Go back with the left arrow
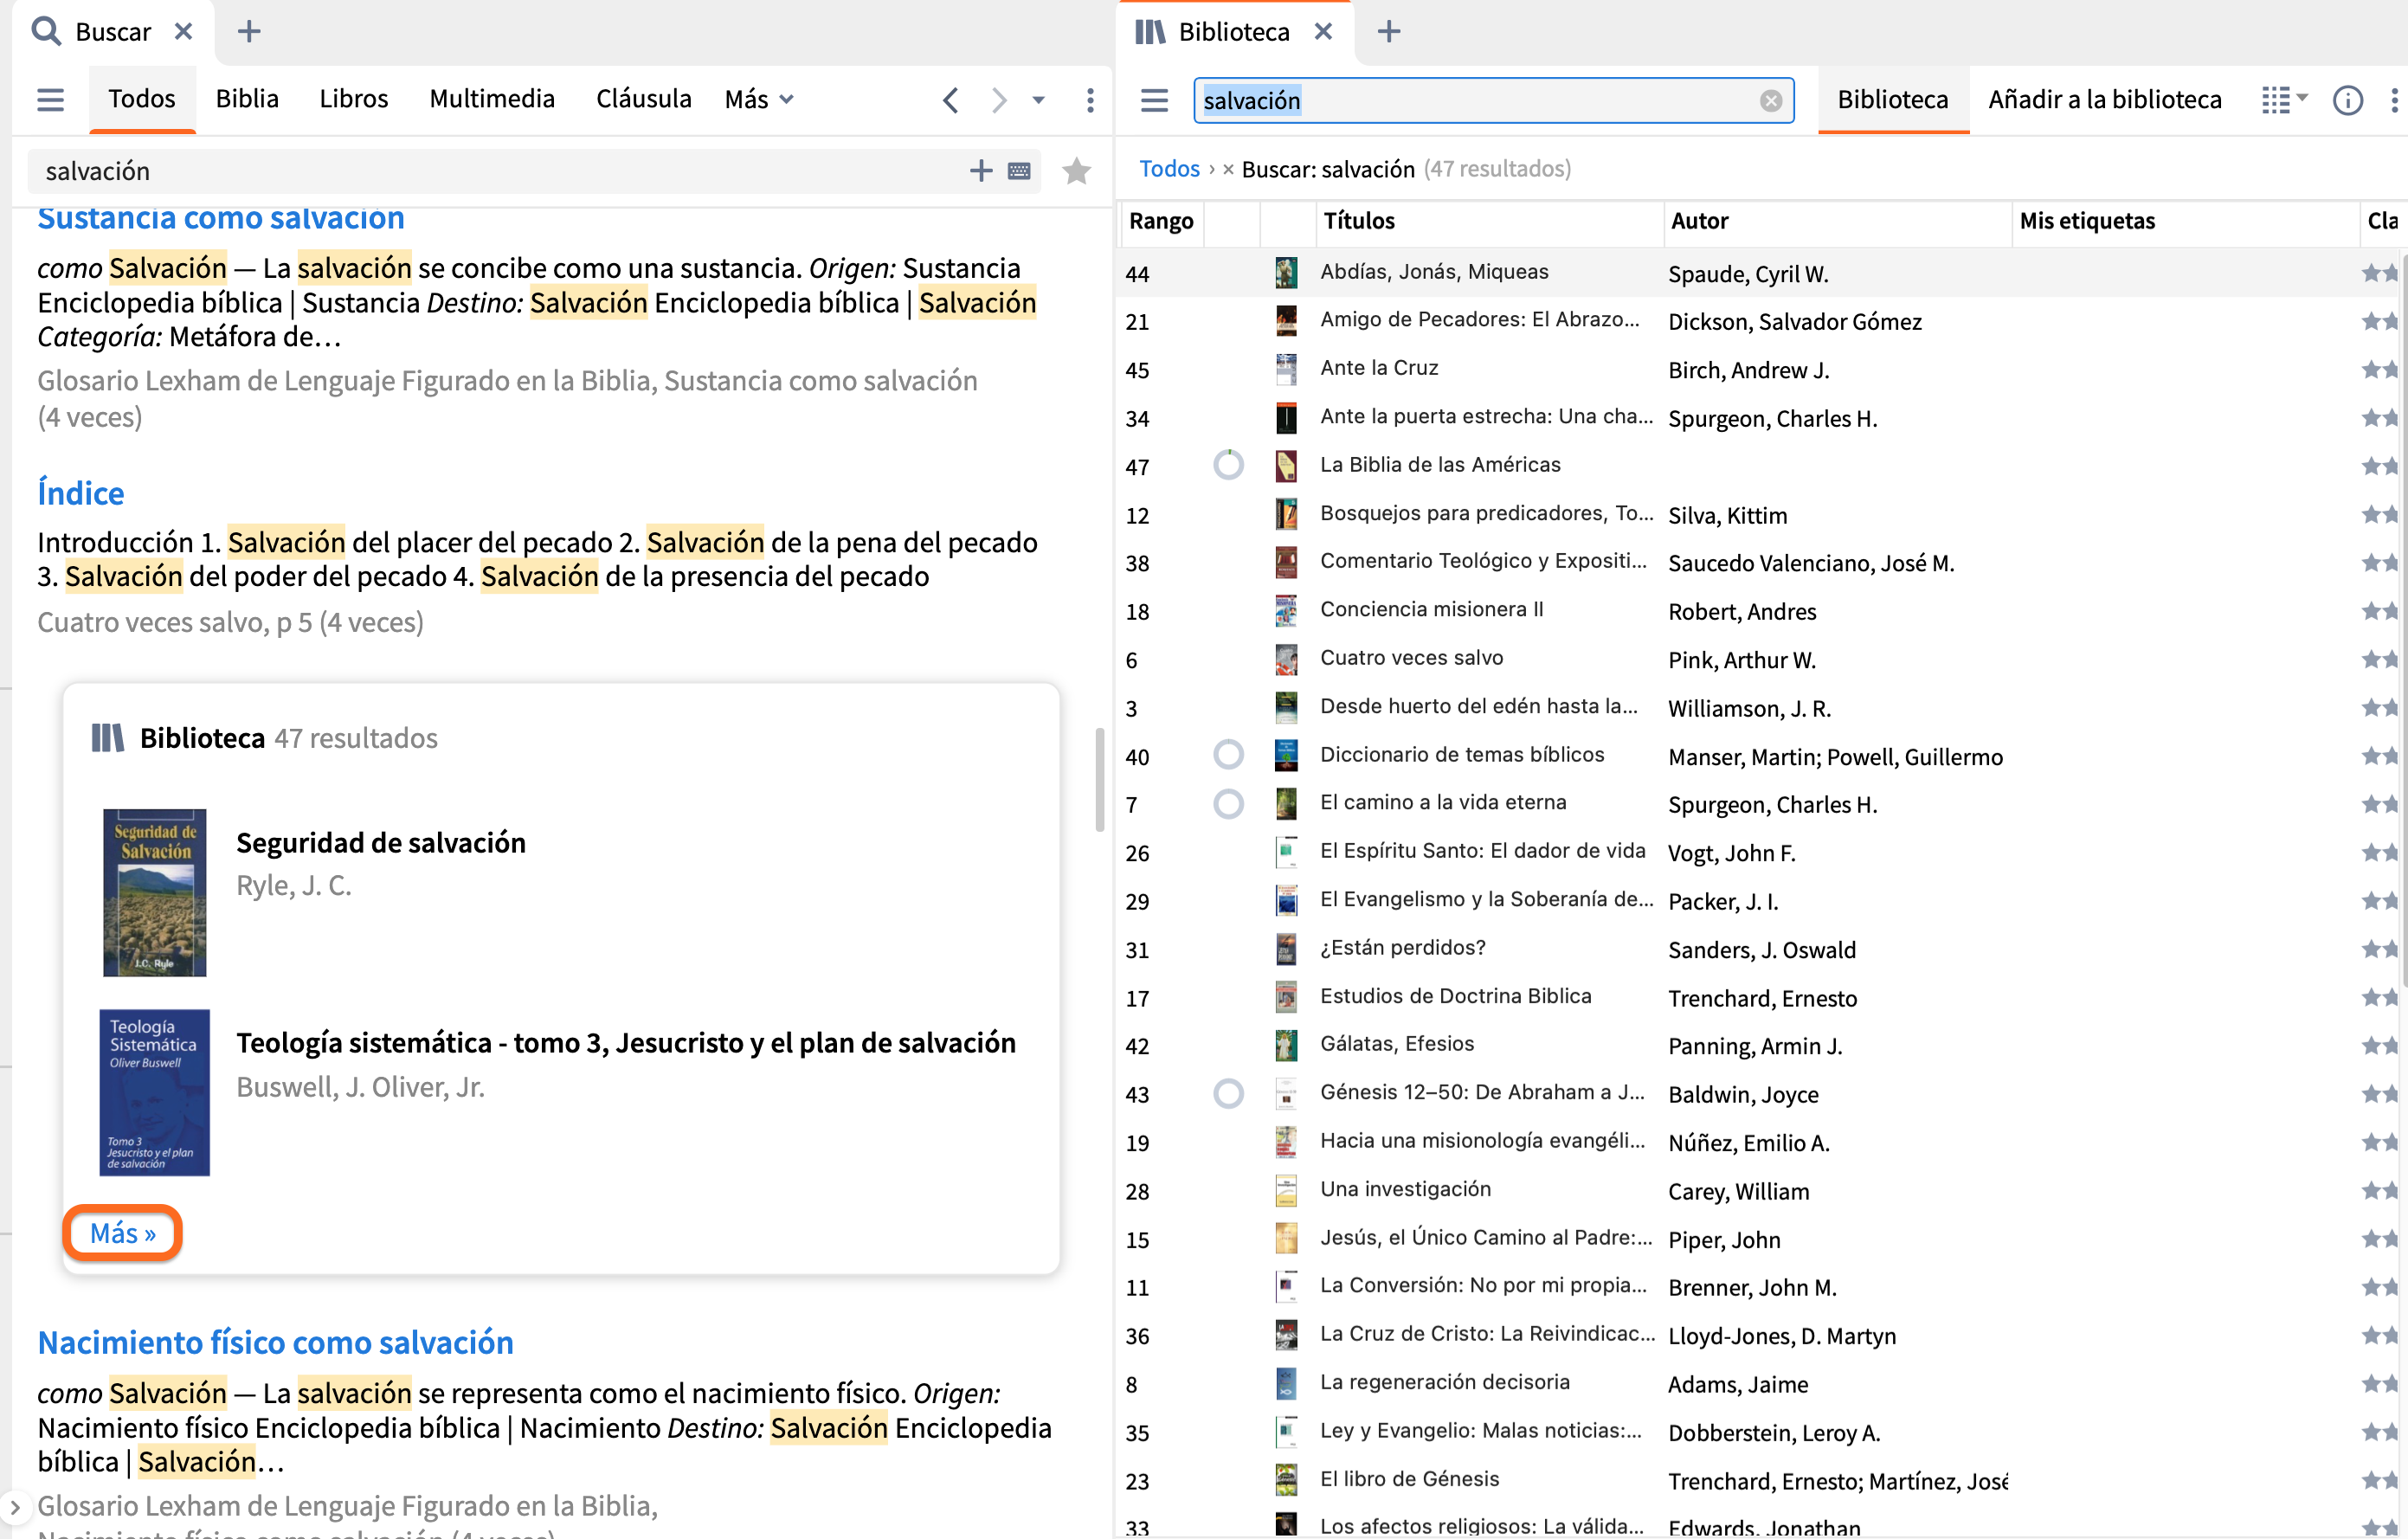 click(951, 99)
